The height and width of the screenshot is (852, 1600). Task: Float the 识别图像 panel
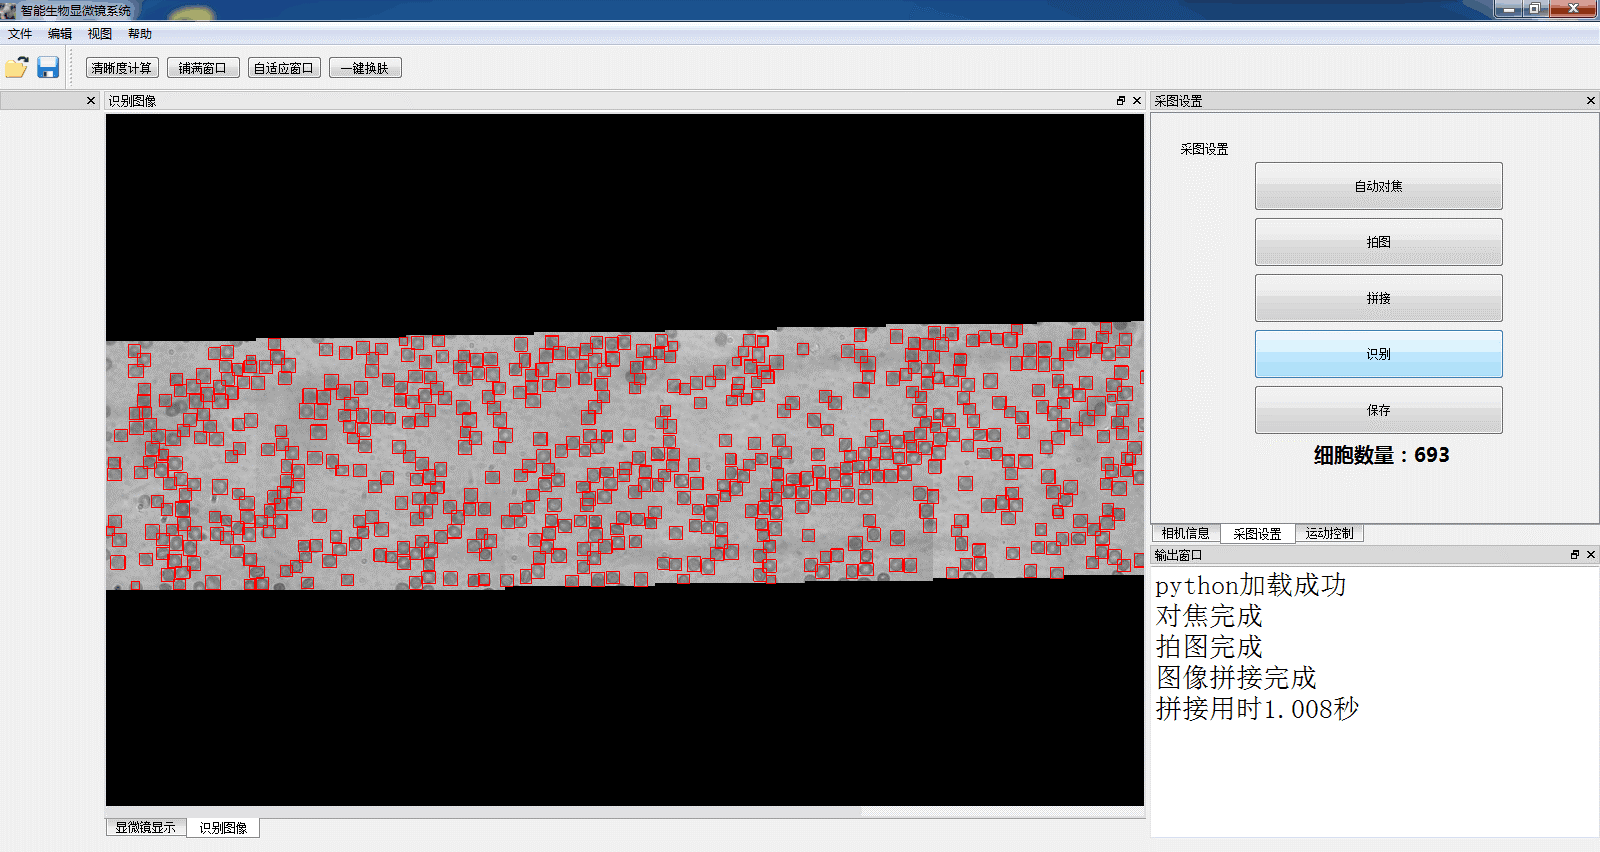pos(1121,101)
